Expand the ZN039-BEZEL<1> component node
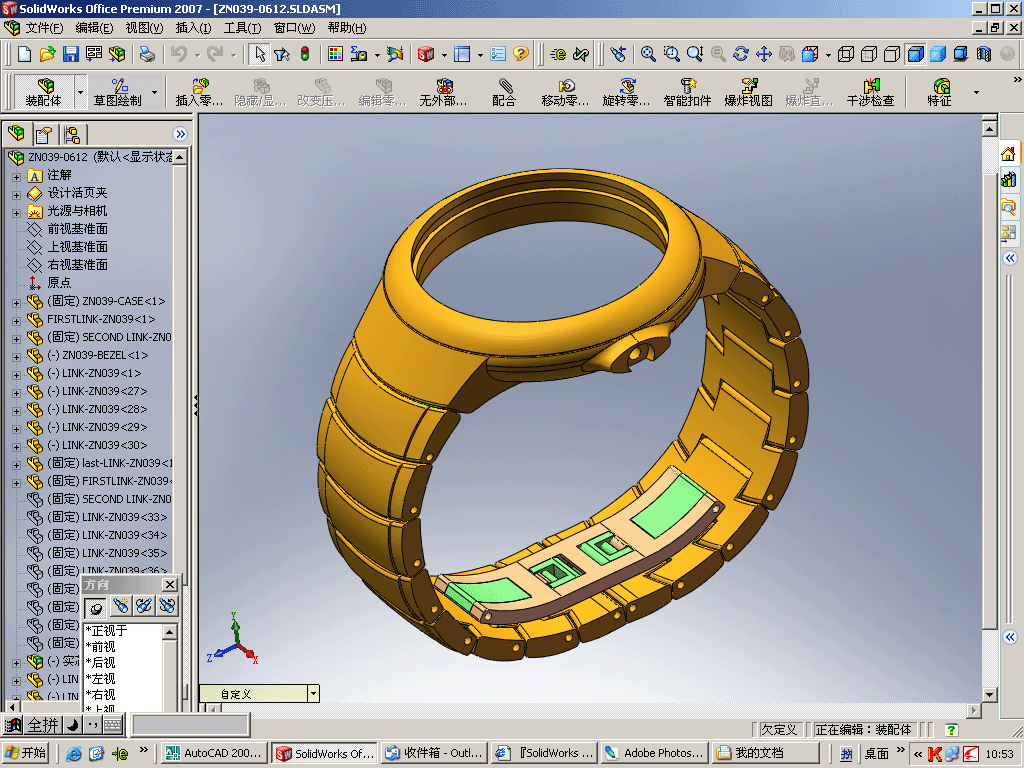The image size is (1024, 768). [x=16, y=357]
